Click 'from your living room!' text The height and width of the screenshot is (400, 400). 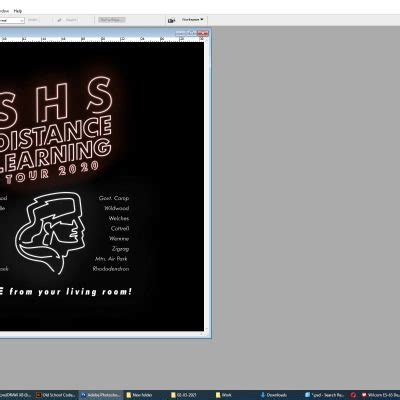[71, 292]
